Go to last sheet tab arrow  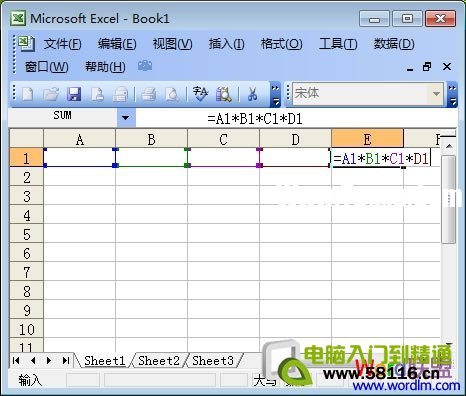[66, 360]
